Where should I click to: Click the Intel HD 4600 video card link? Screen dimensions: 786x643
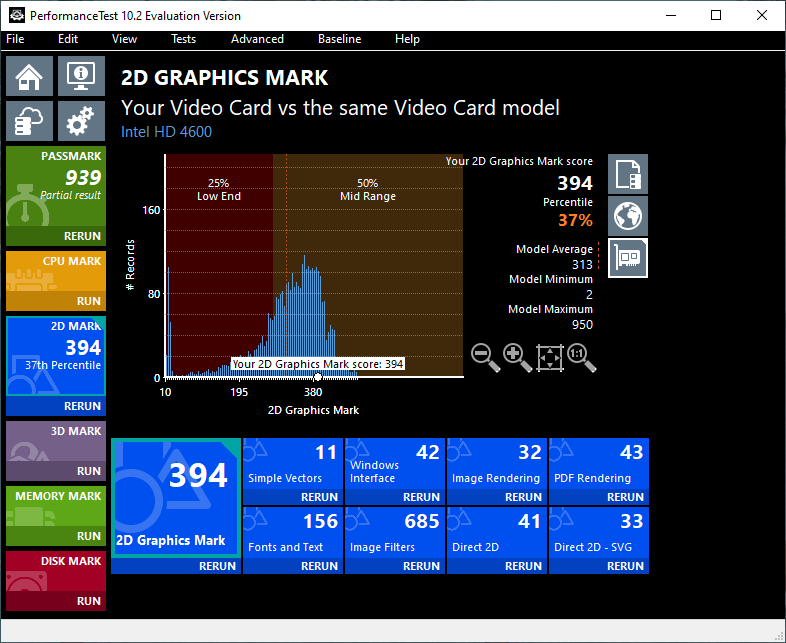[166, 132]
